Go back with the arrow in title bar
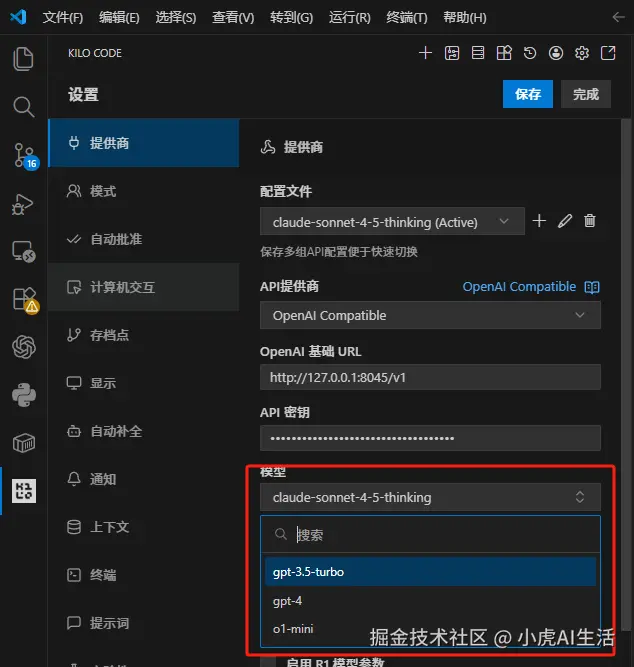 (618, 17)
